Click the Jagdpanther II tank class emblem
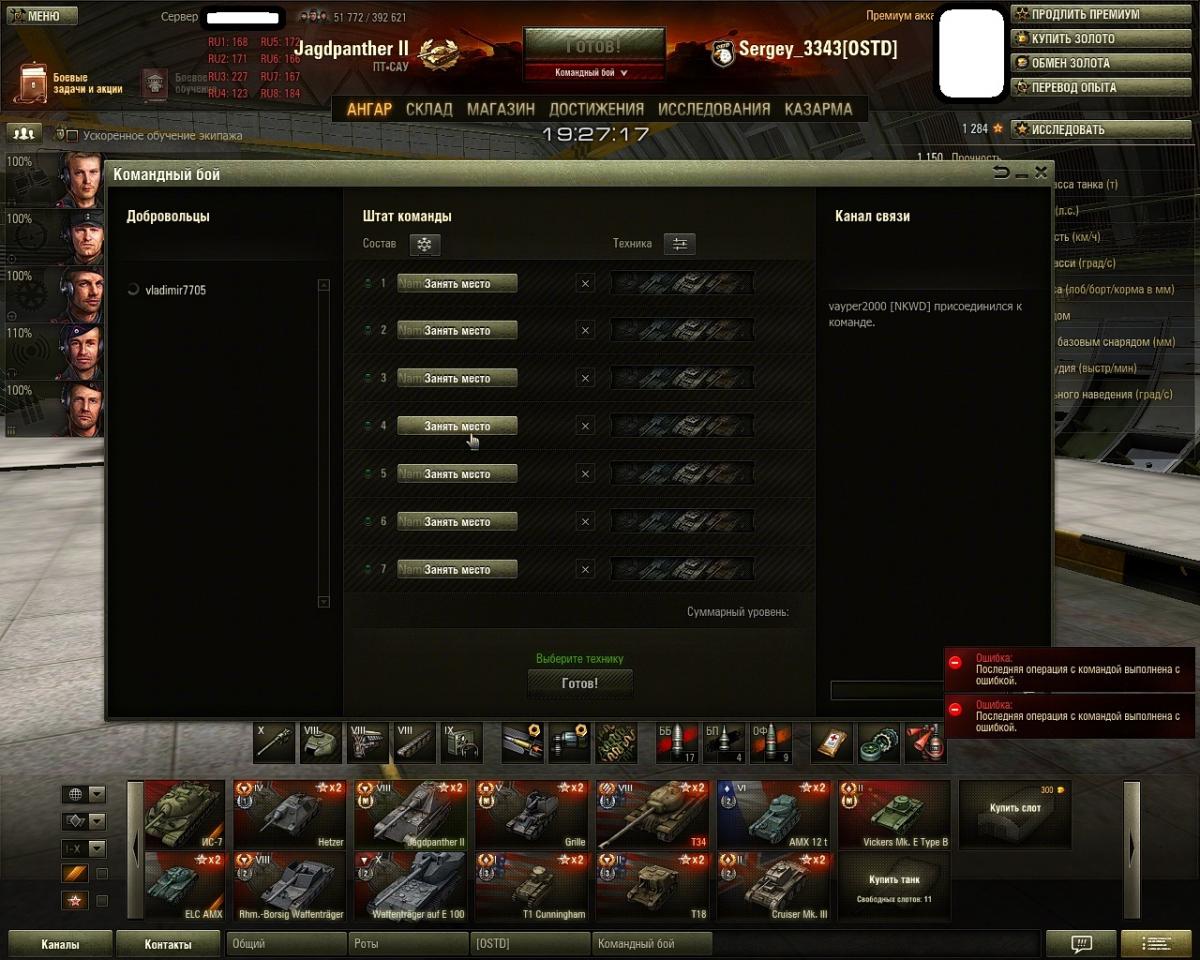This screenshot has width=1200, height=960. tap(437, 55)
